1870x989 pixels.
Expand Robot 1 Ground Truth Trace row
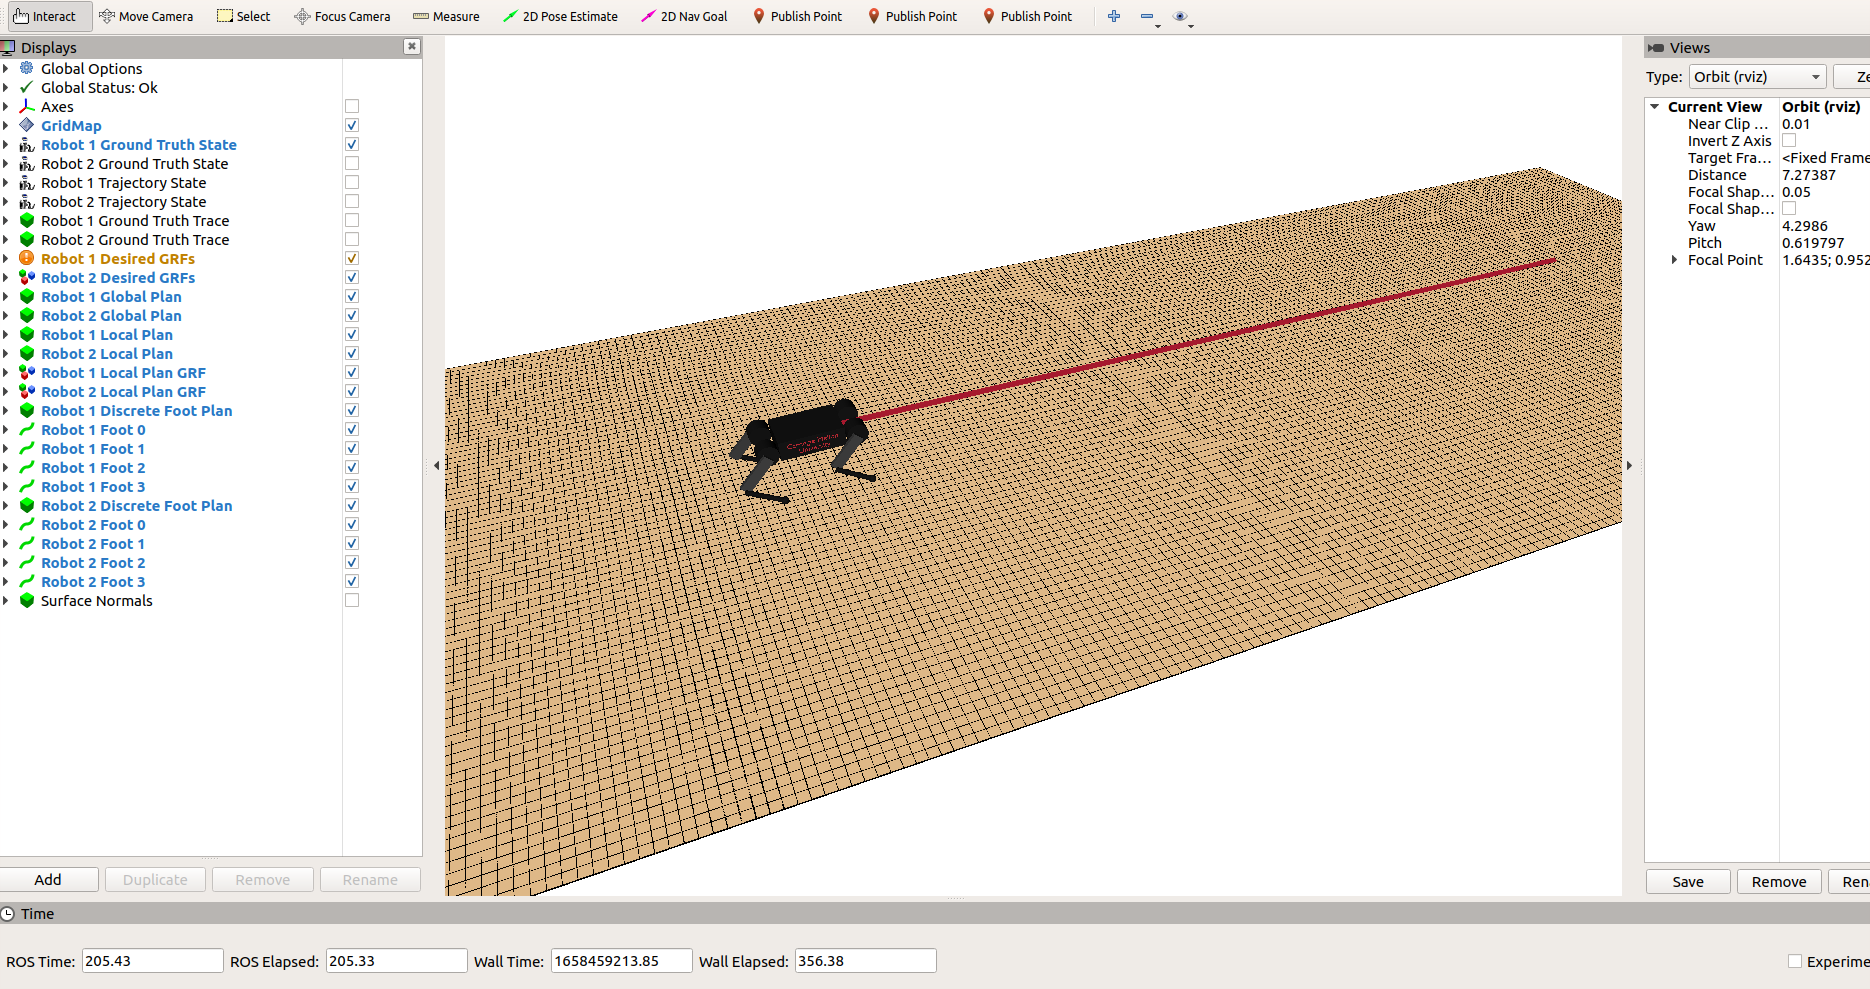(x=6, y=220)
